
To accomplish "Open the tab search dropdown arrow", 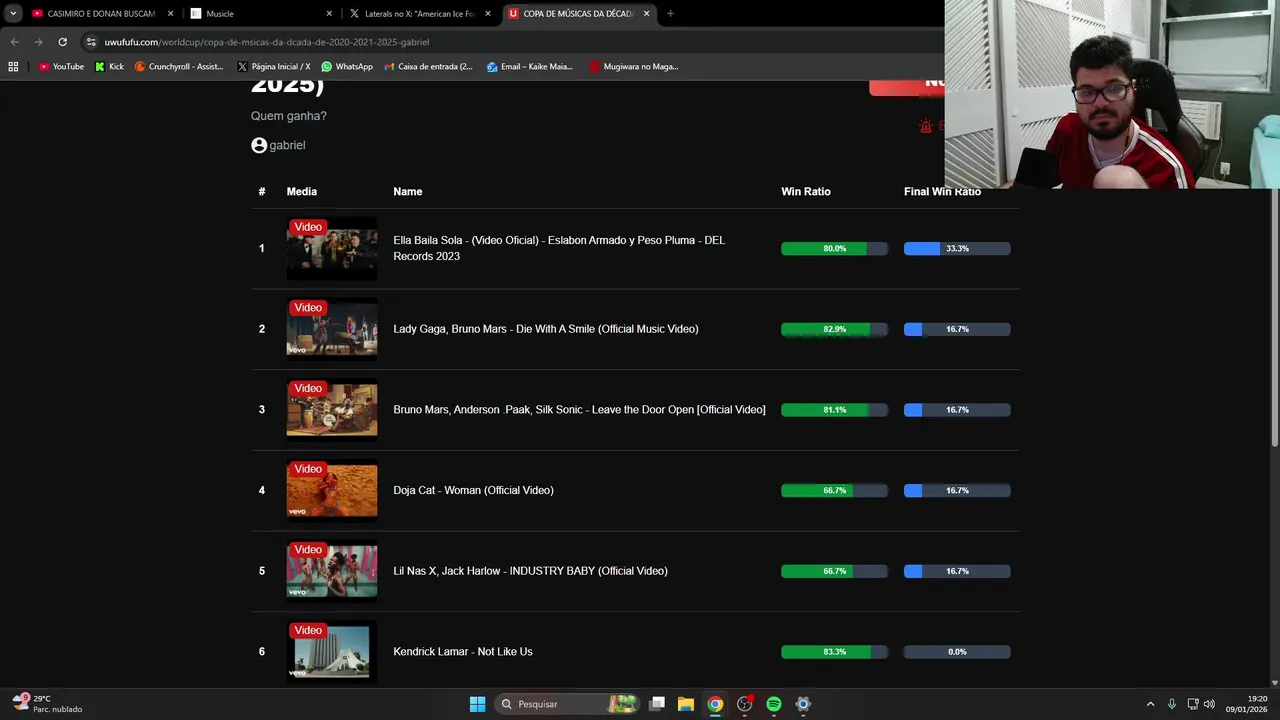I will (13, 14).
